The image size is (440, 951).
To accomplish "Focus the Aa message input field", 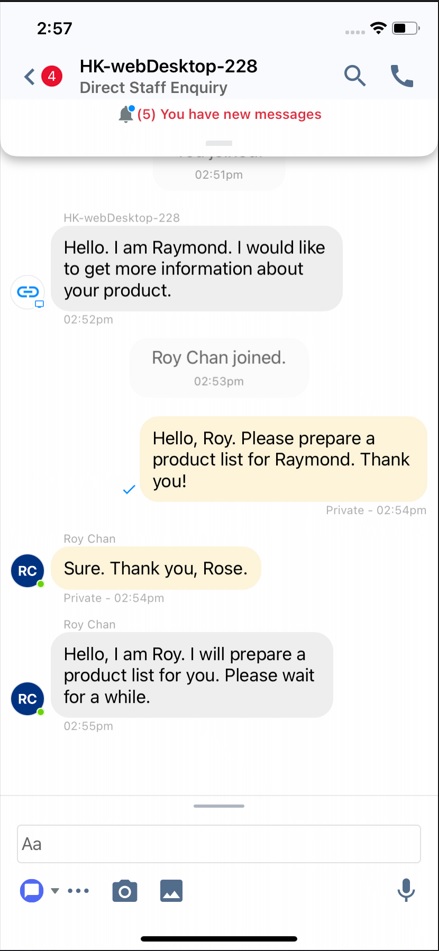I will click(x=219, y=844).
